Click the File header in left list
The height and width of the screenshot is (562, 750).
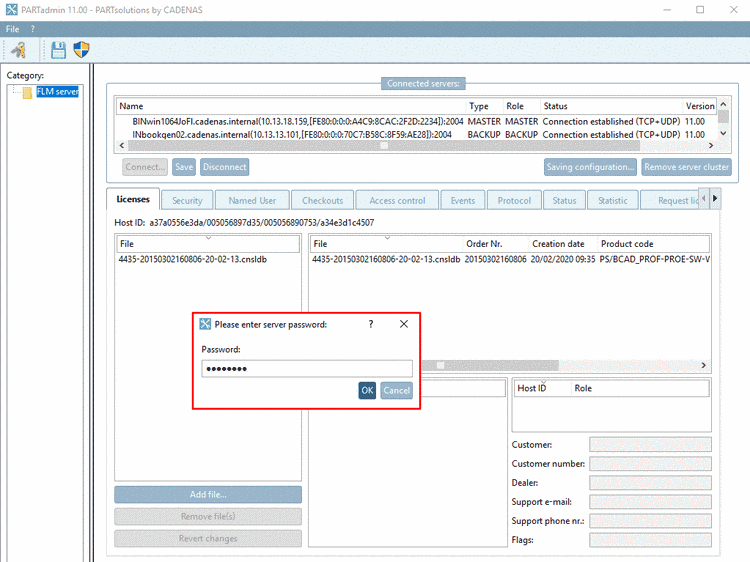pos(209,244)
